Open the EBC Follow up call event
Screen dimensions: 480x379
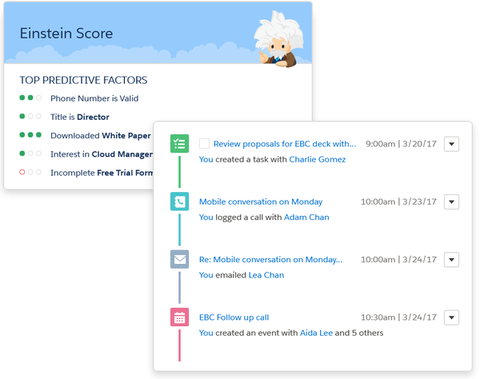coord(234,317)
